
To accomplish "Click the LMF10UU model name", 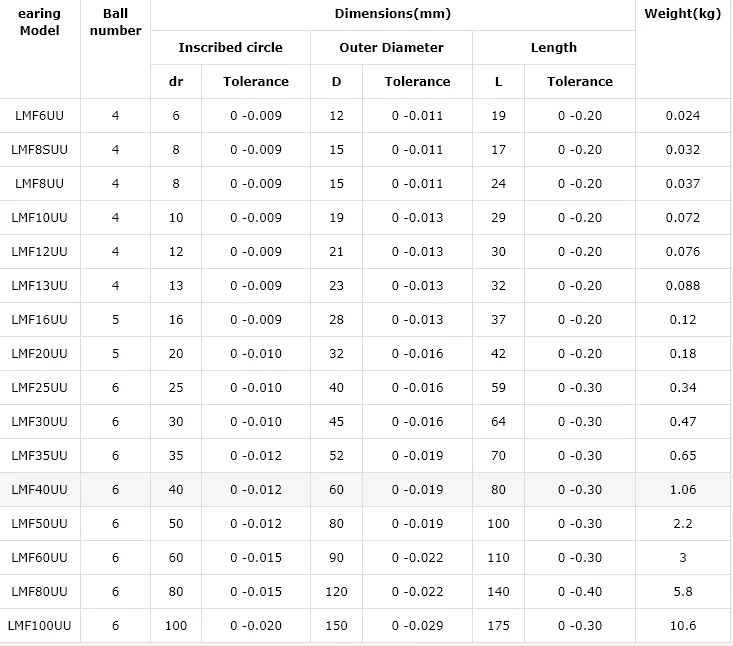I will [40, 218].
